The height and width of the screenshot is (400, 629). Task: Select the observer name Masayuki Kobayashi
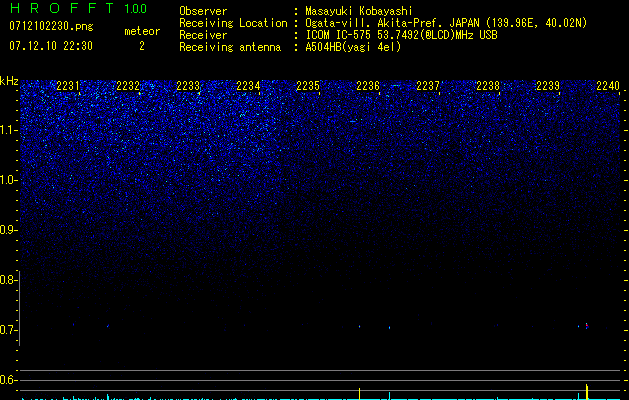tap(359, 11)
